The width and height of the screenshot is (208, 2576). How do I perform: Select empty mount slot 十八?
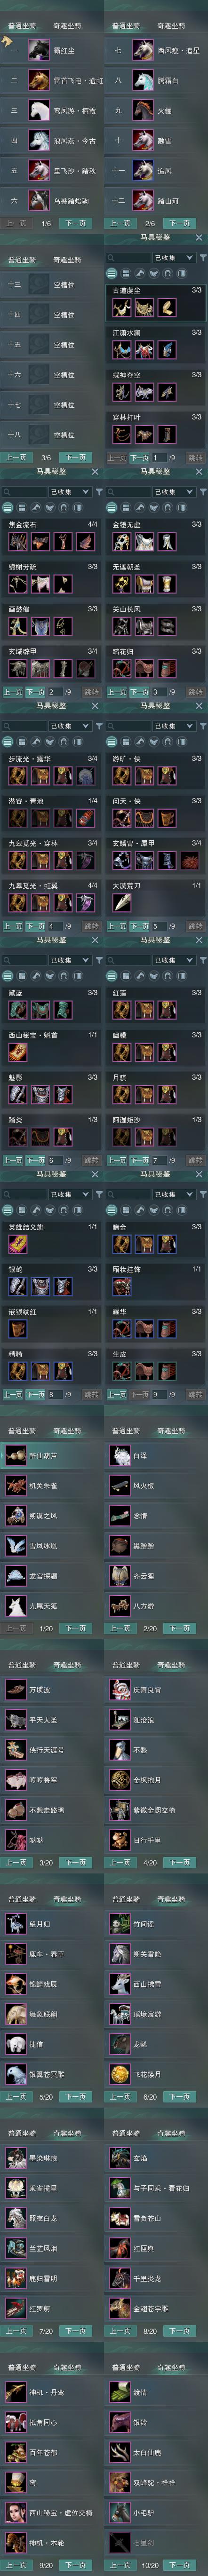(x=52, y=435)
